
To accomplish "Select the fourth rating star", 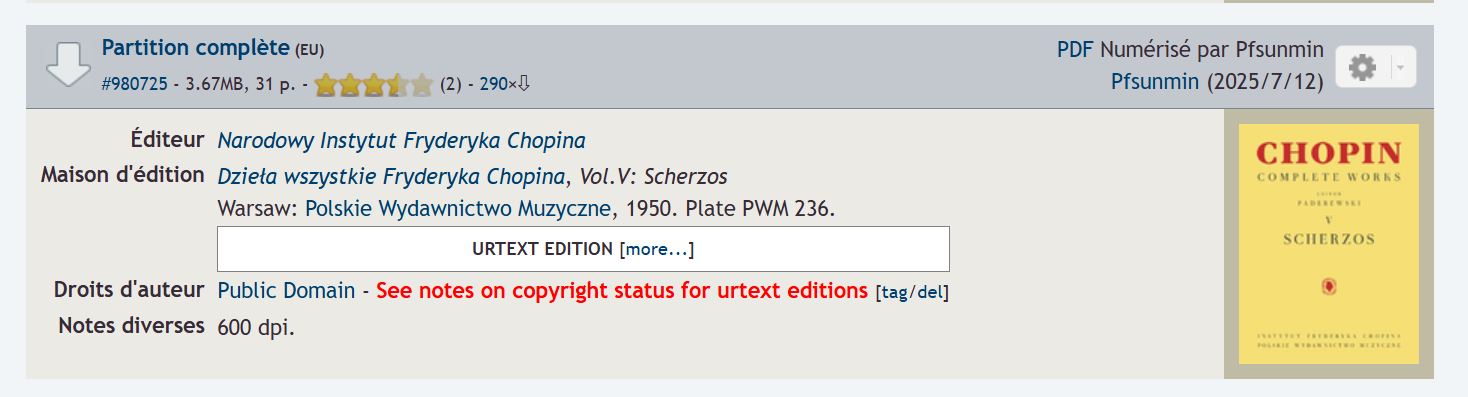I will pyautogui.click(x=398, y=85).
